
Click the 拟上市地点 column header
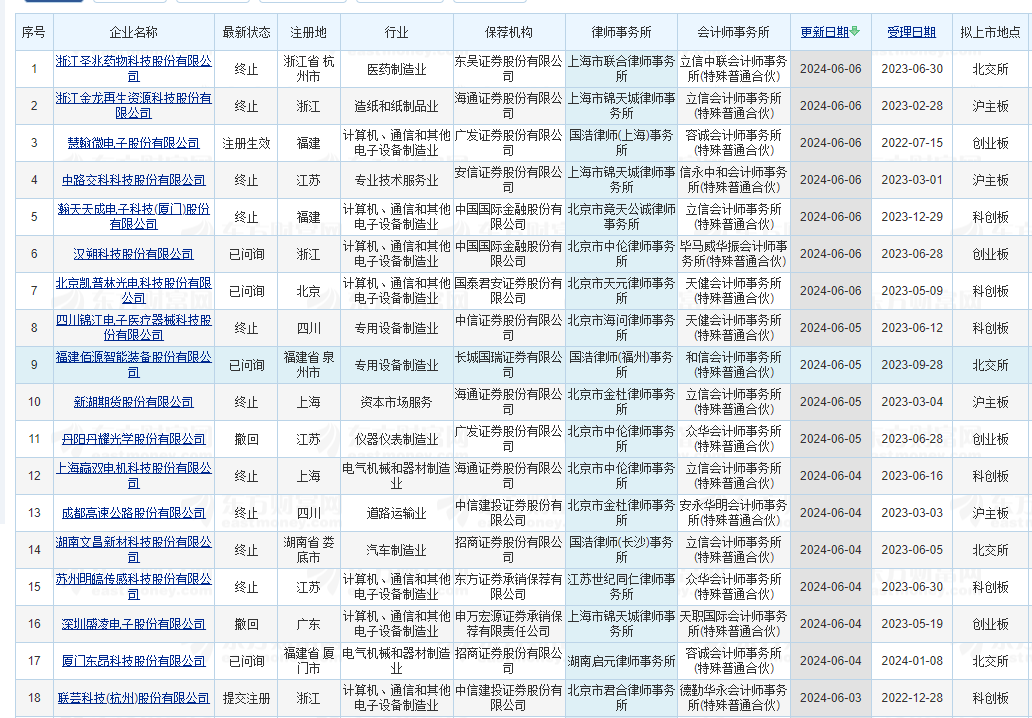pyautogui.click(x=991, y=32)
